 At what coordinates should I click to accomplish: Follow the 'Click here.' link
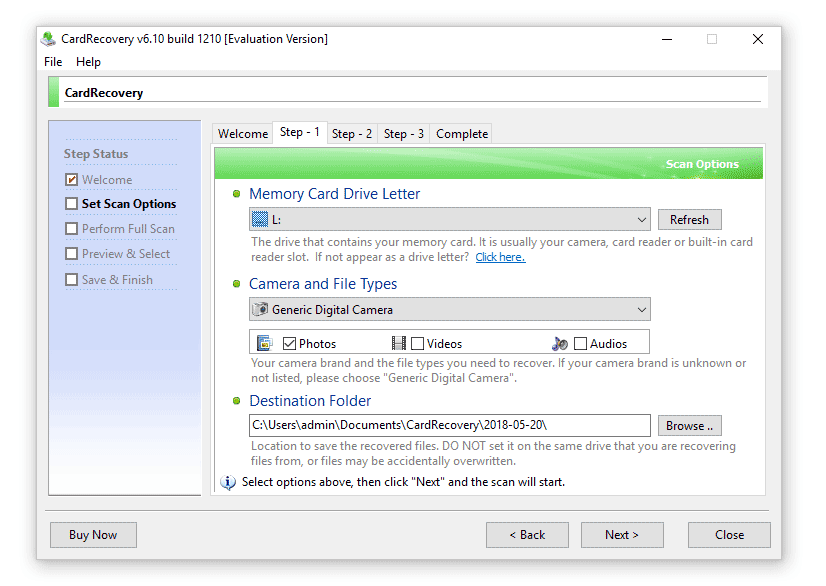pos(500,257)
